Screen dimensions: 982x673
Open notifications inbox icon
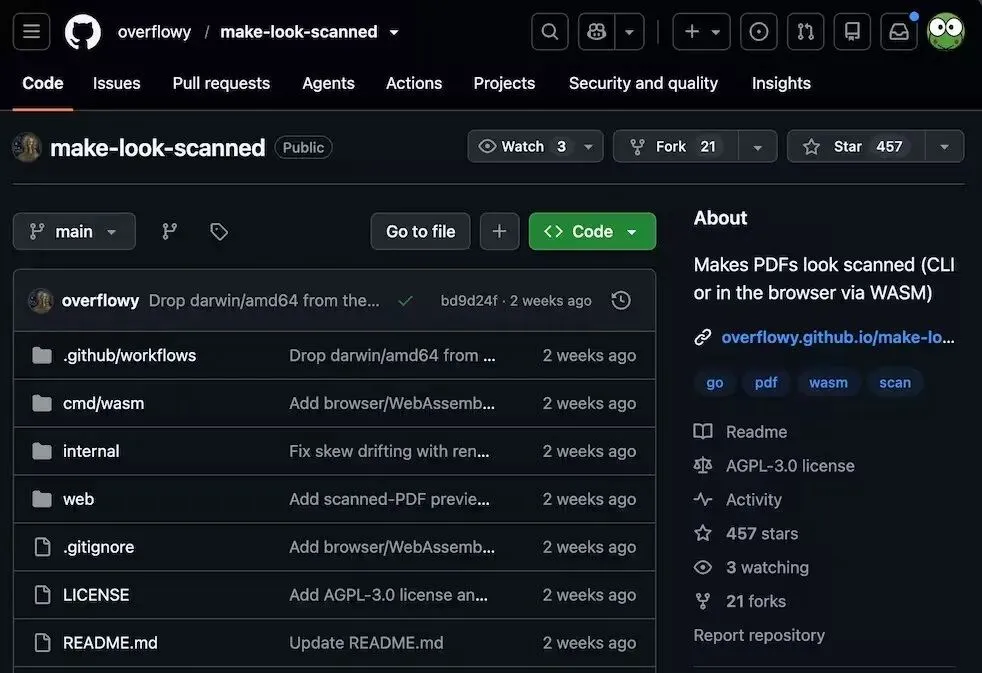[899, 31]
